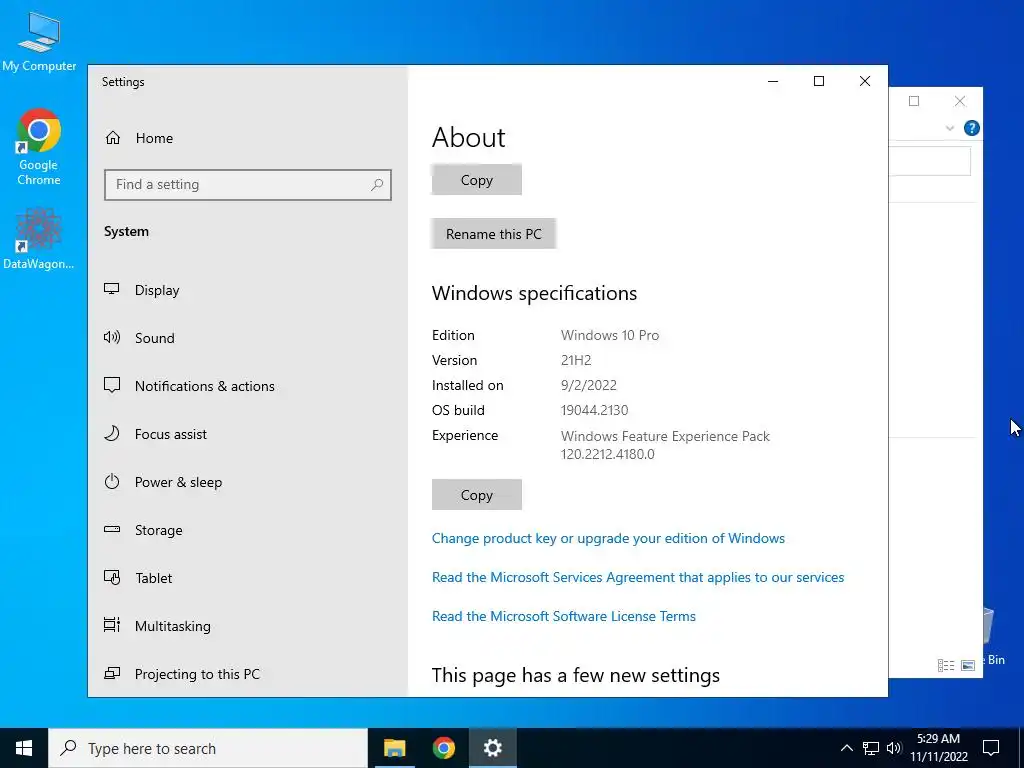Click the Tablet icon in sidebar
Screen dimensions: 1024x768
[112, 577]
